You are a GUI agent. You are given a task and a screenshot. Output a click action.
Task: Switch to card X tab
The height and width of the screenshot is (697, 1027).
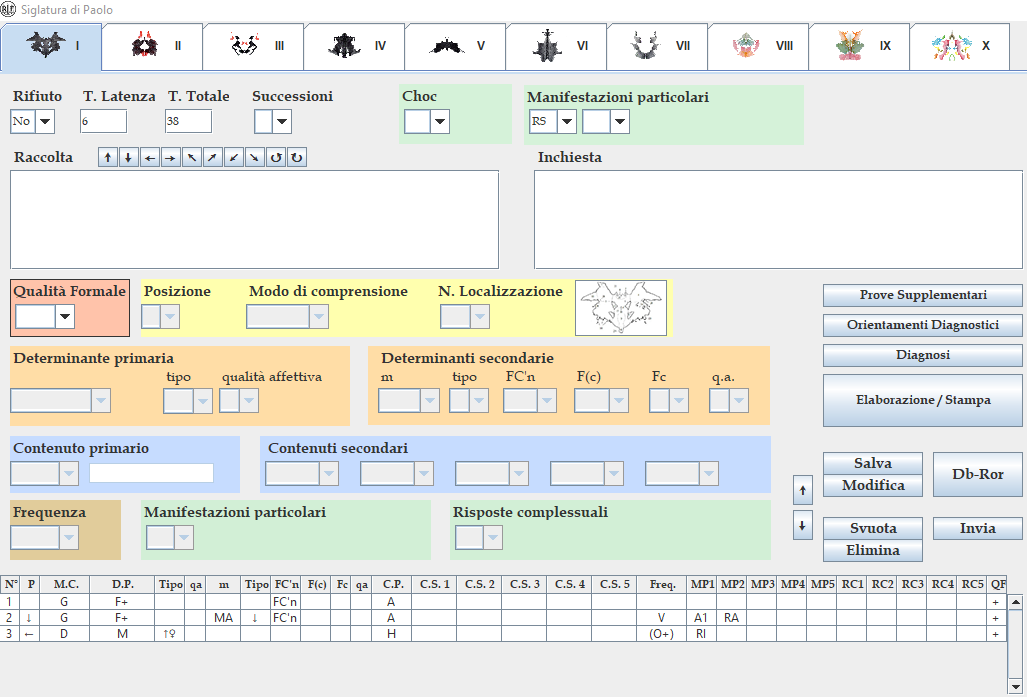point(960,46)
